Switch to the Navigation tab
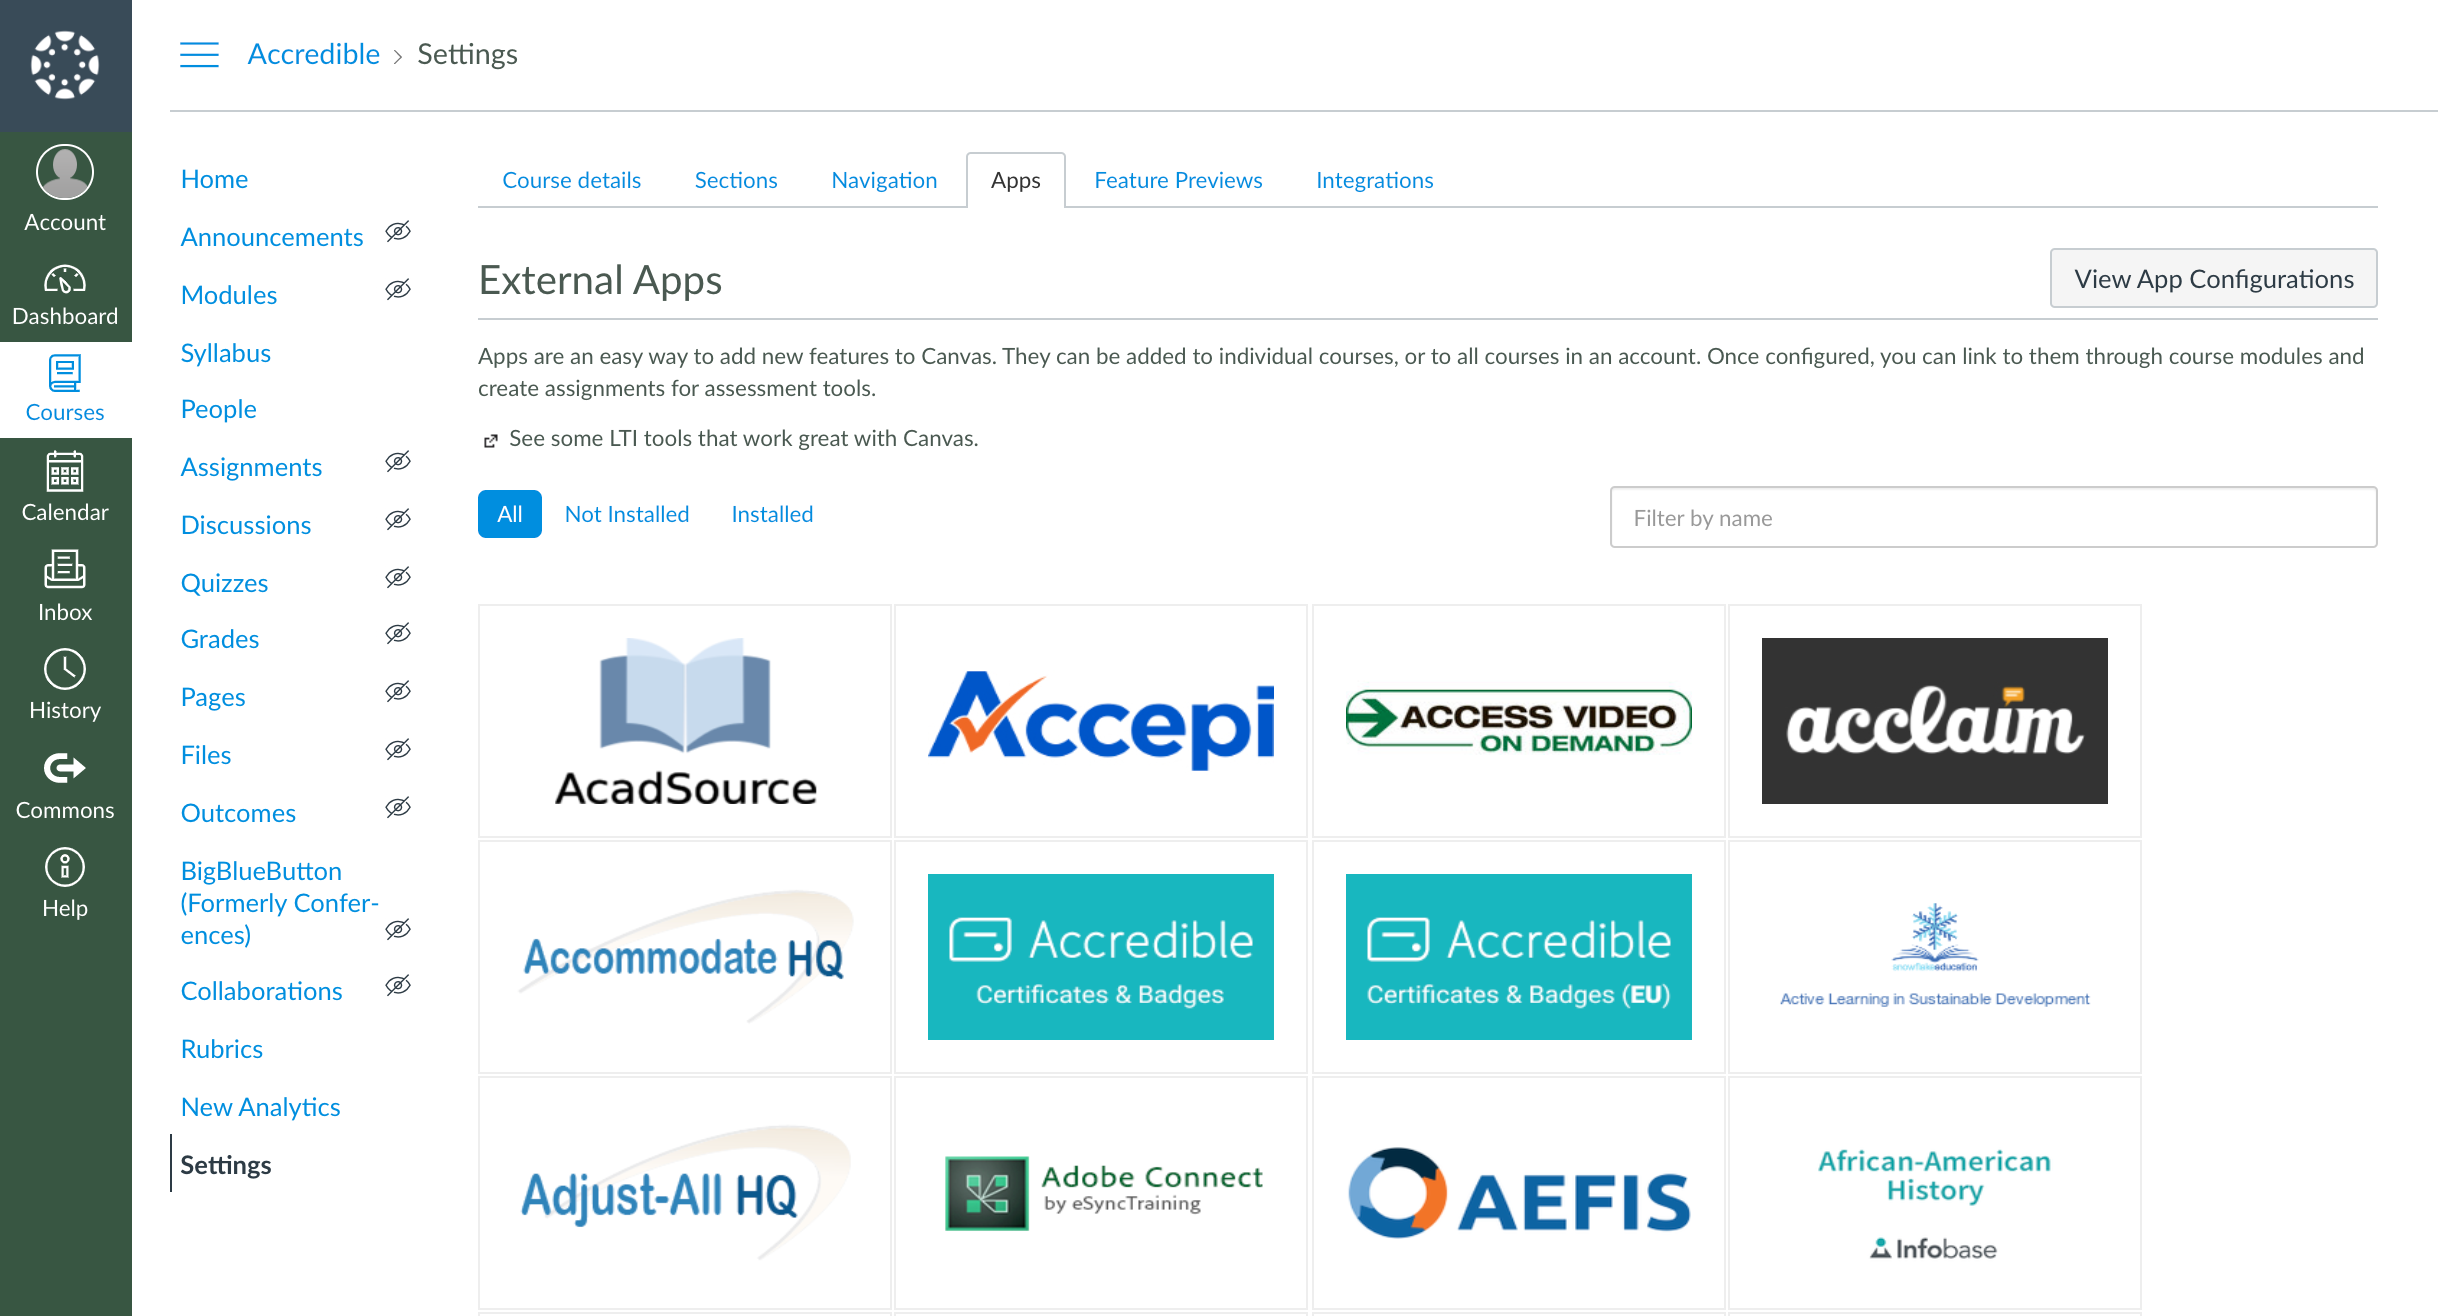Viewport: 2438px width, 1316px height. (883, 180)
